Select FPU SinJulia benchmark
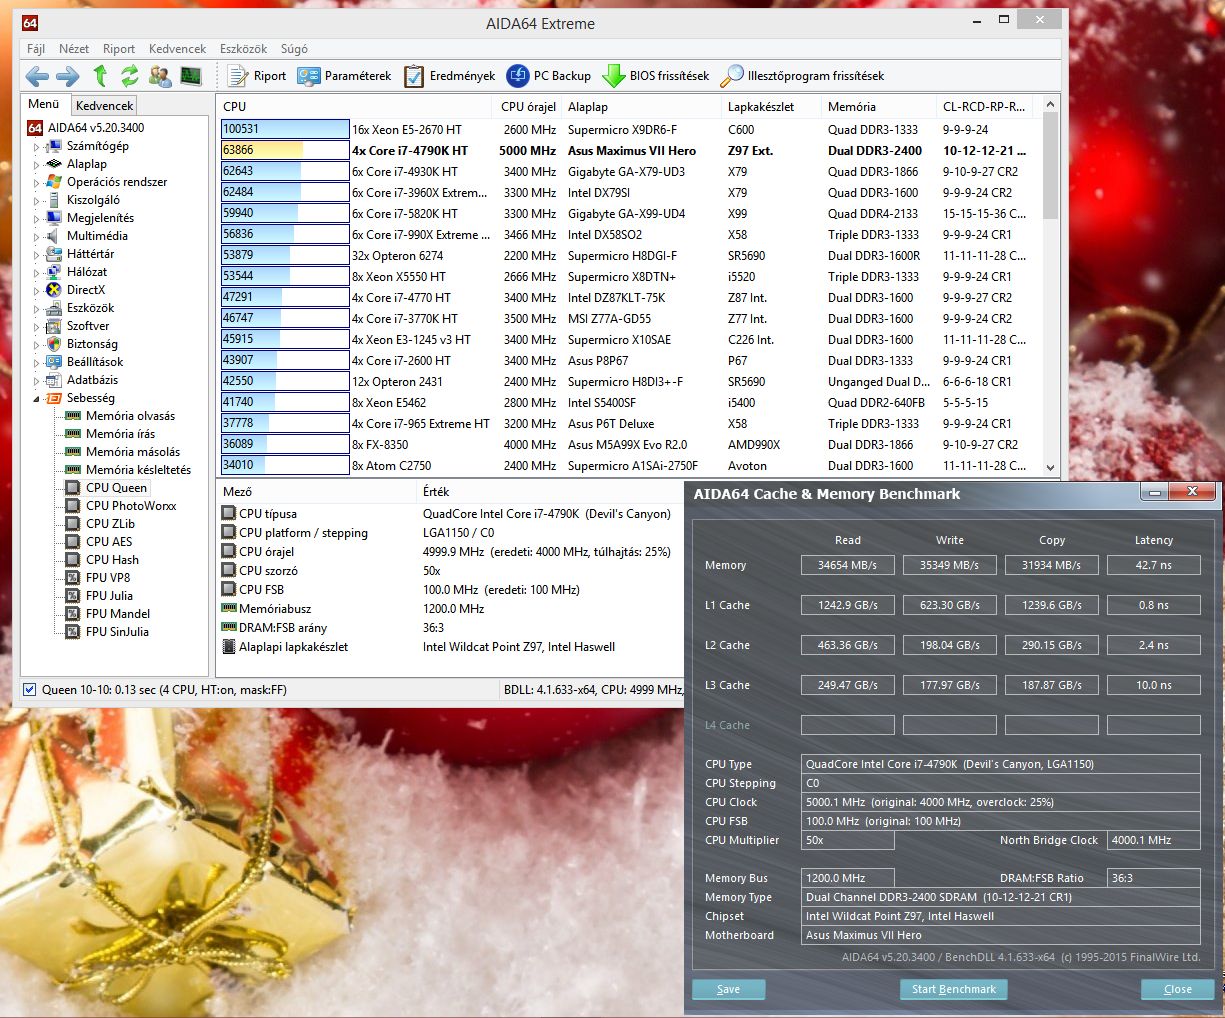1225x1018 pixels. tap(117, 632)
